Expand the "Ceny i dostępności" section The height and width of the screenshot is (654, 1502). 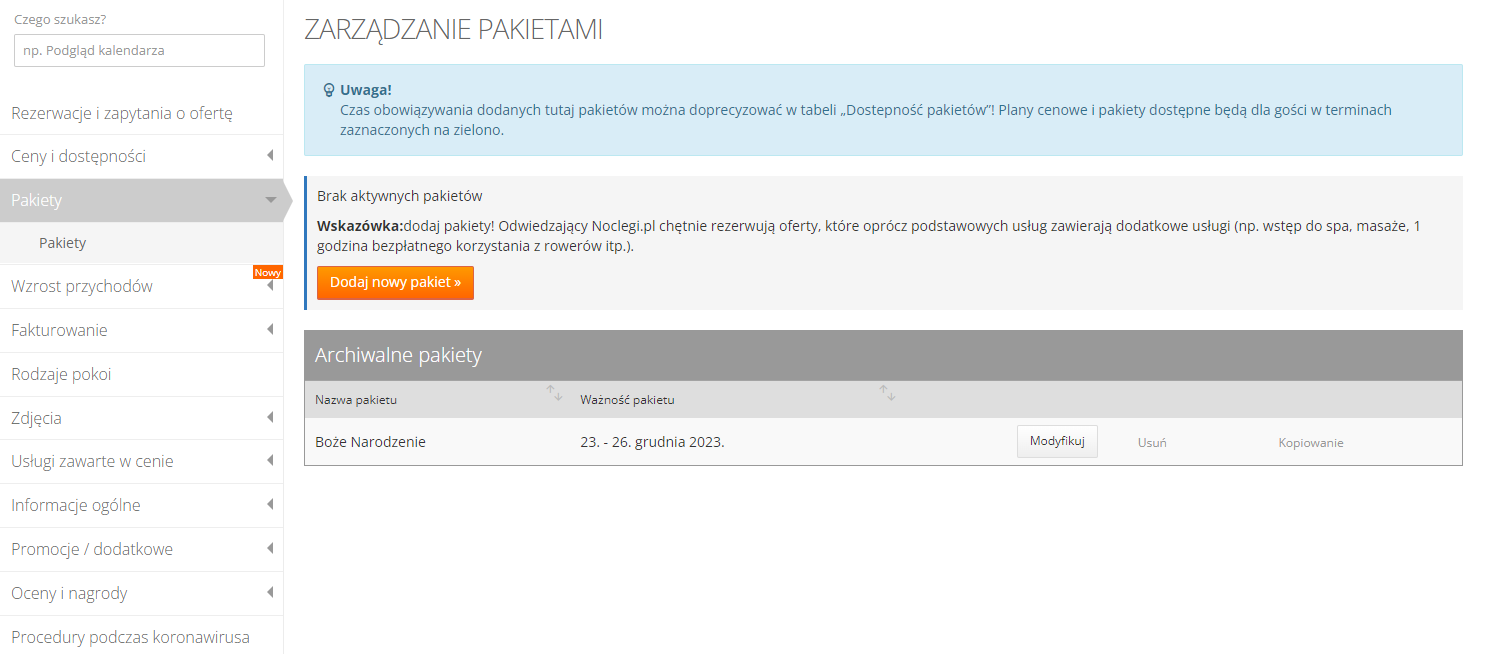[140, 156]
